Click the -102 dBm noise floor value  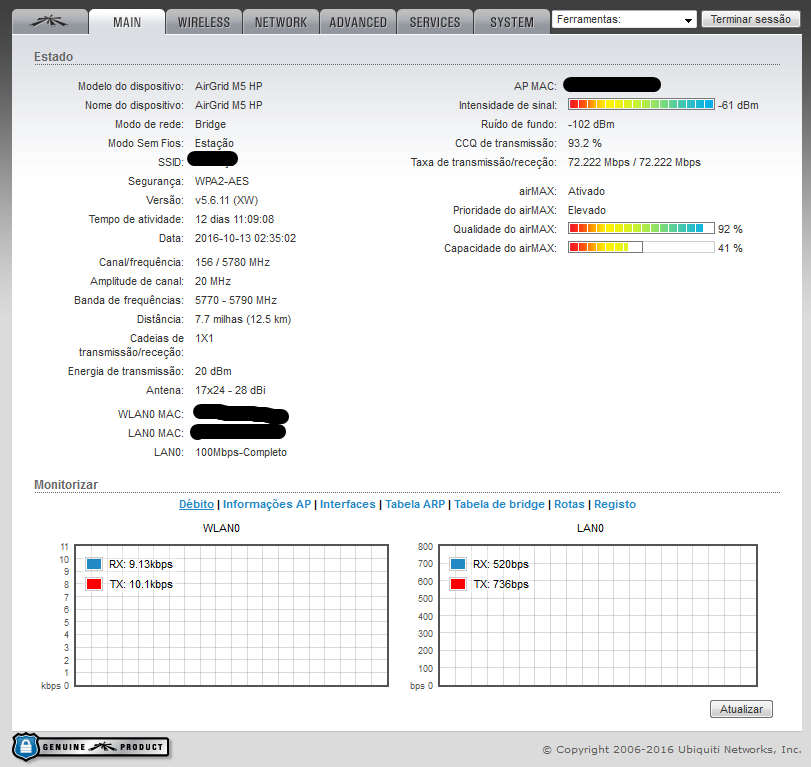591,124
